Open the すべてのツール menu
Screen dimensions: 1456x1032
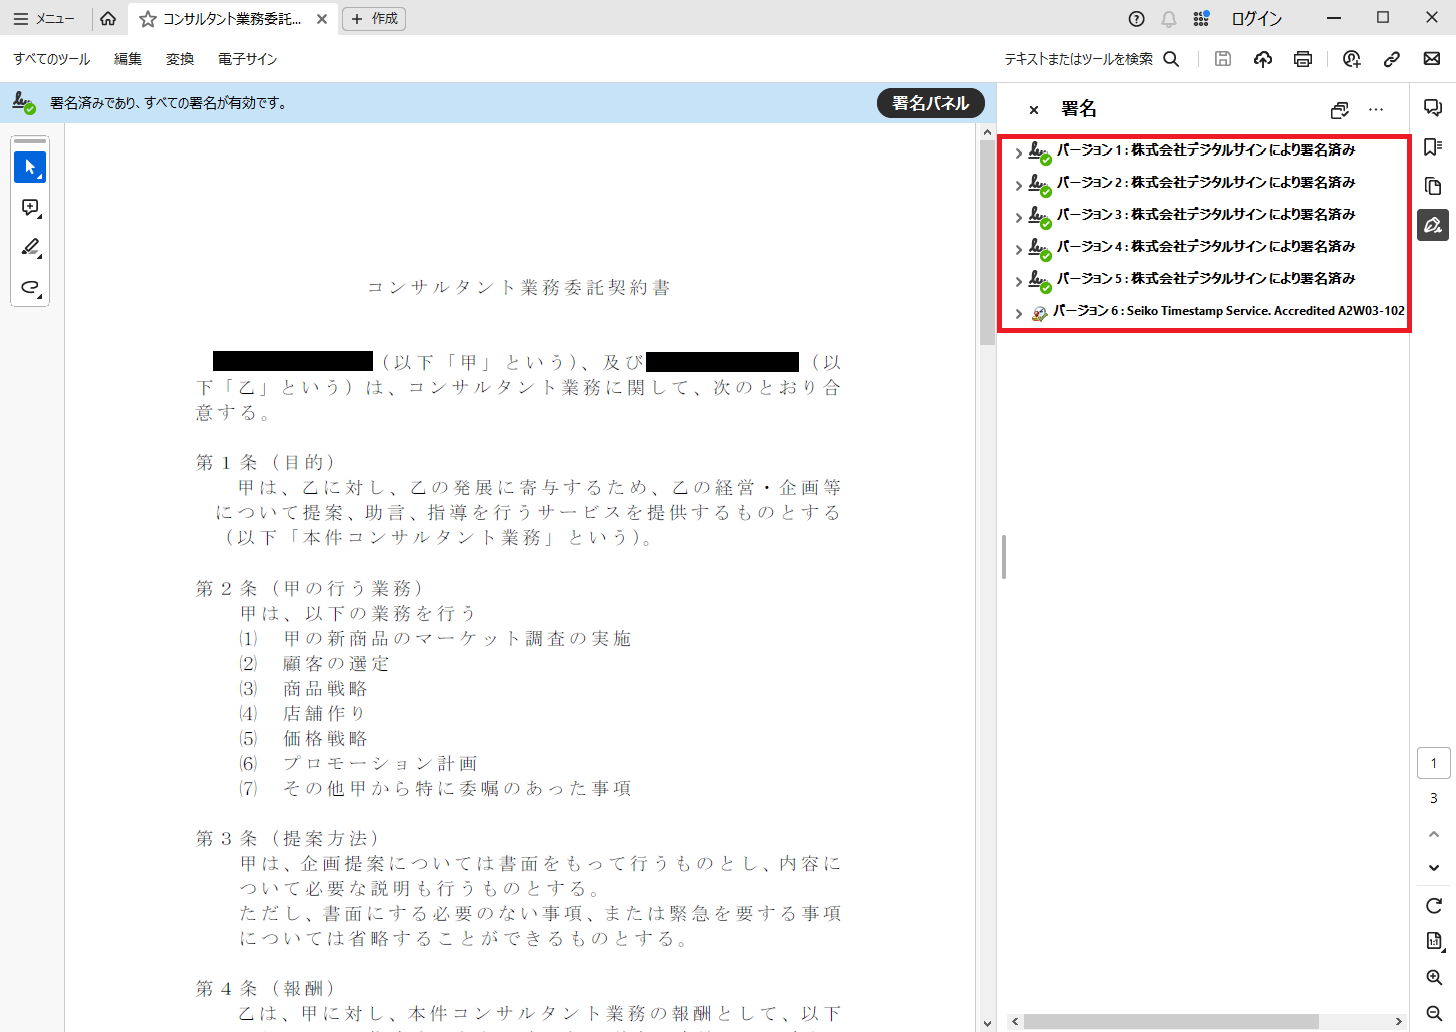point(52,59)
